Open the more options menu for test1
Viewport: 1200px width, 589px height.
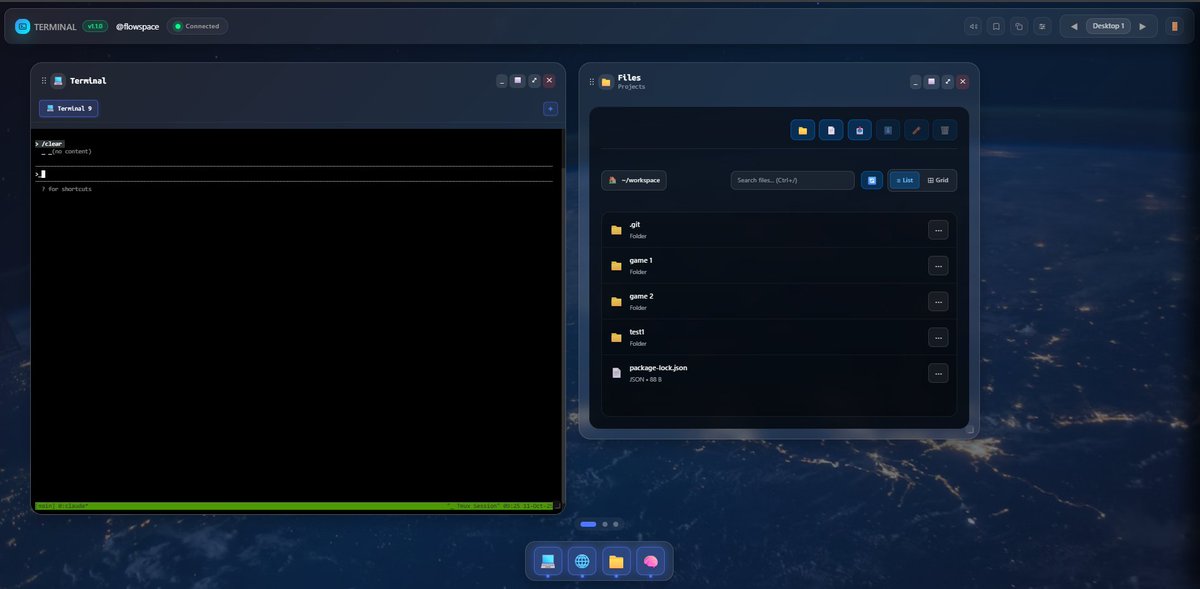[x=938, y=337]
